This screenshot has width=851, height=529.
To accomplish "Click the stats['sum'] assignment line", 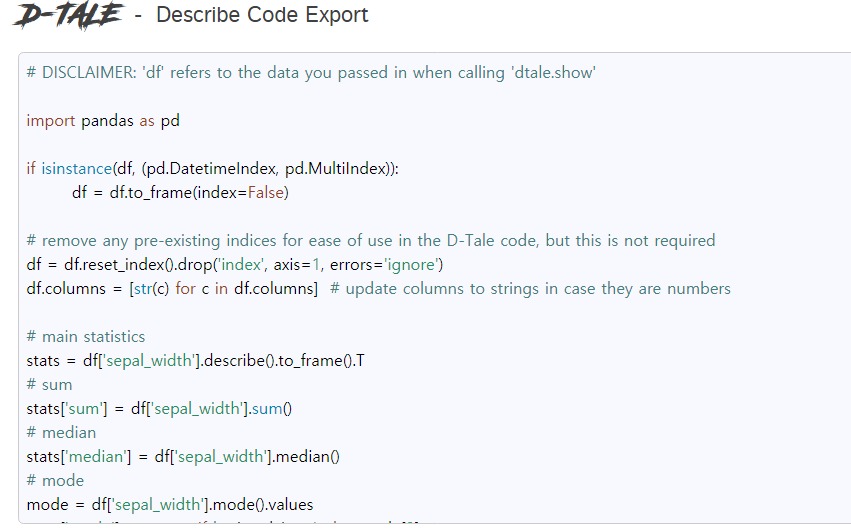I will [x=159, y=409].
